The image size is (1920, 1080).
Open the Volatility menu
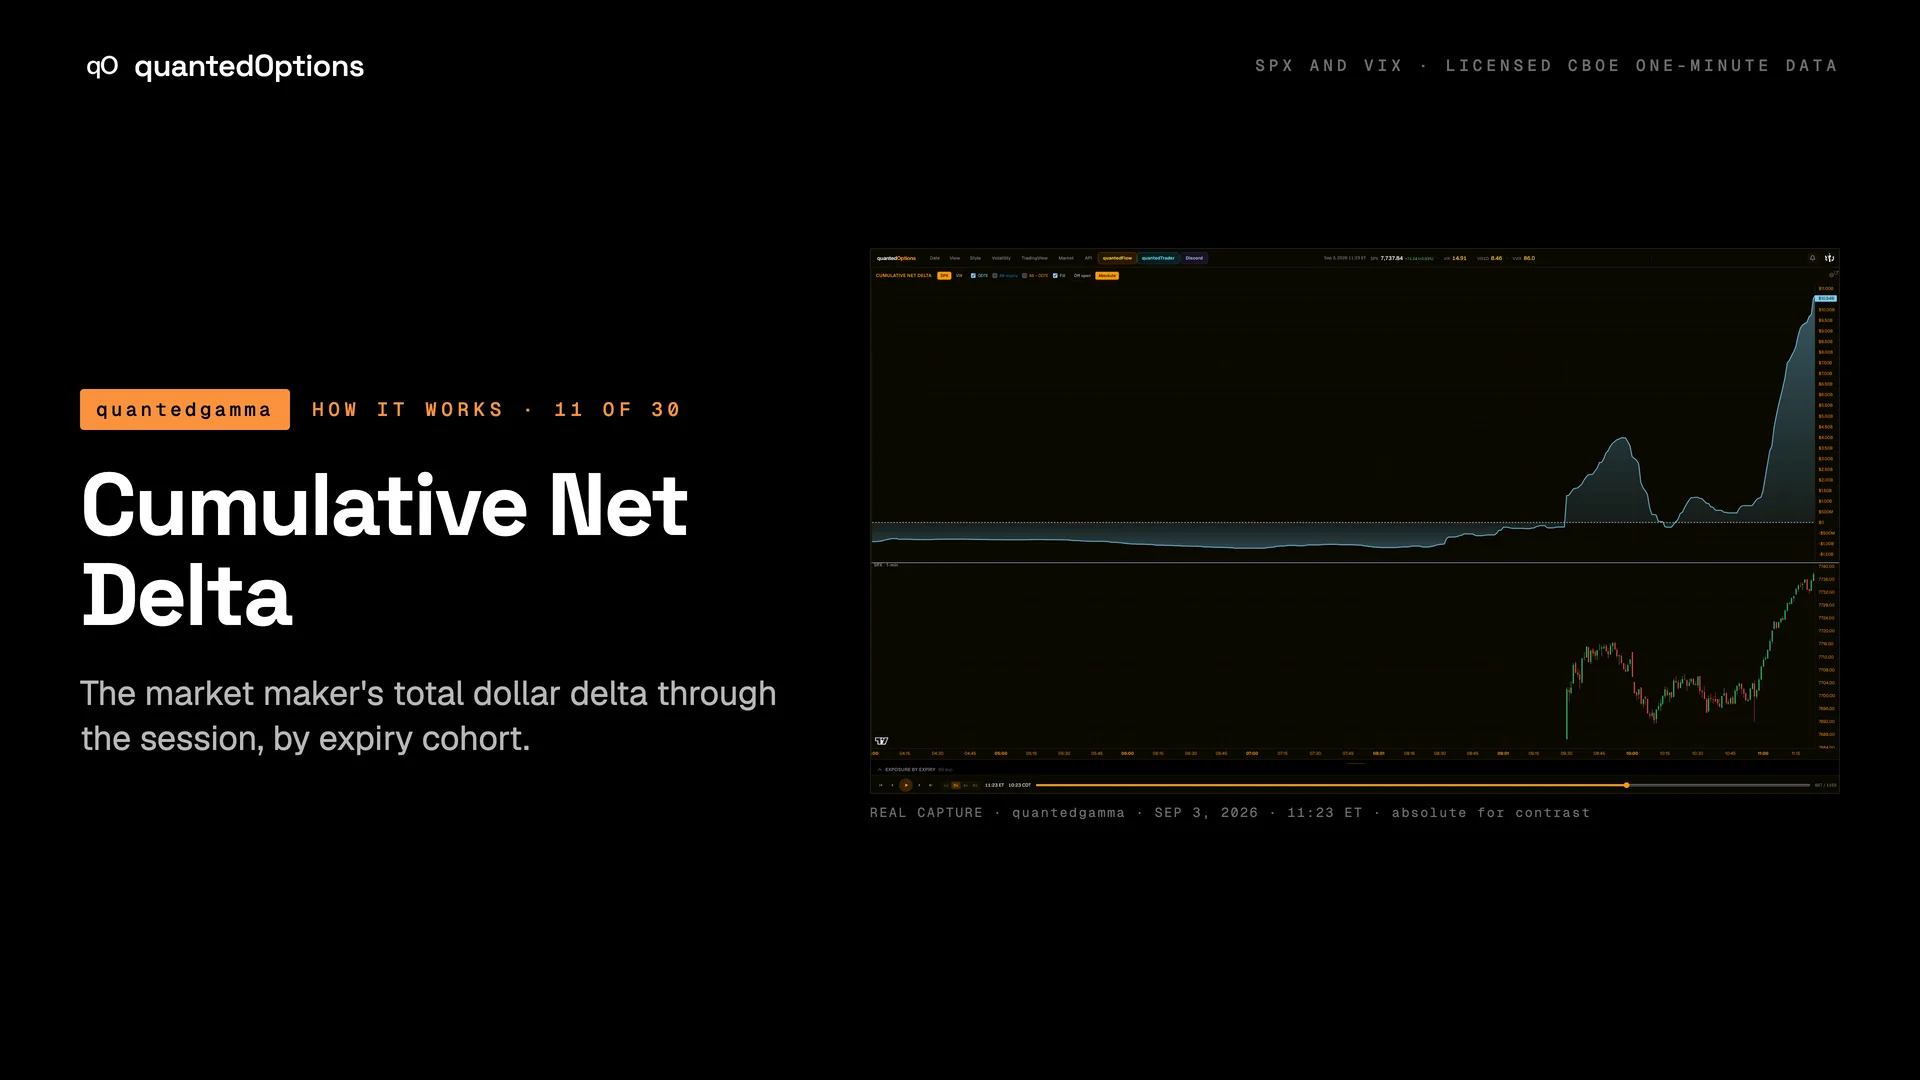click(x=1001, y=258)
